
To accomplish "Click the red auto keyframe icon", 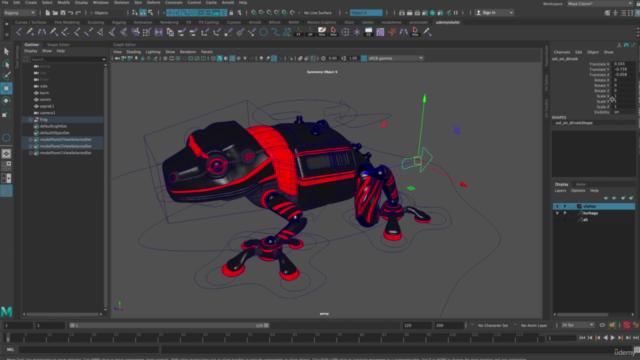I will (627, 325).
